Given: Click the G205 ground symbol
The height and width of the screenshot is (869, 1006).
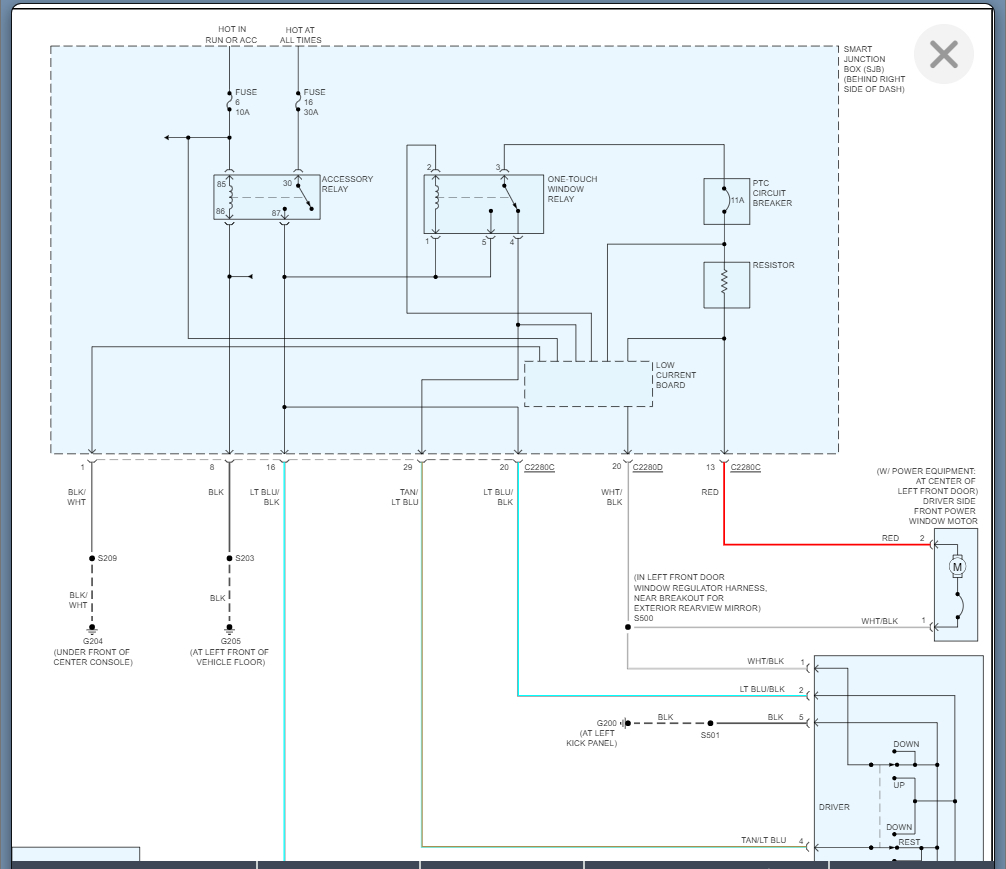Looking at the screenshot, I should coord(229,630).
